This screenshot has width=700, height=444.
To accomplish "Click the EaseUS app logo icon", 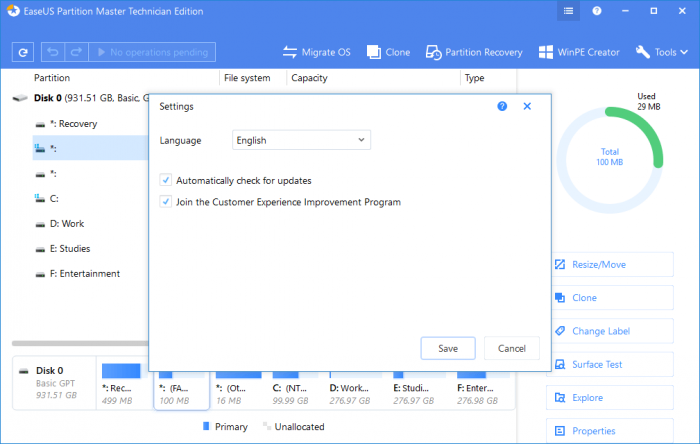I will 13,11.
